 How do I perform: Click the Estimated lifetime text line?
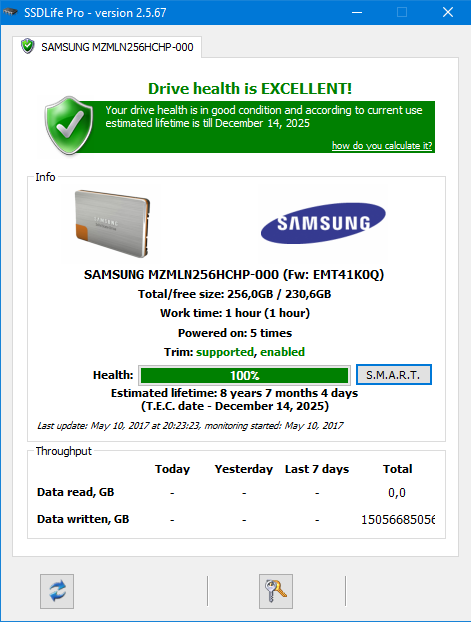click(235, 393)
